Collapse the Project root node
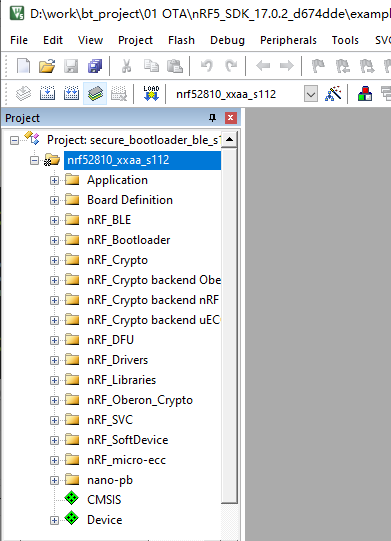391x541 pixels. click(x=14, y=140)
